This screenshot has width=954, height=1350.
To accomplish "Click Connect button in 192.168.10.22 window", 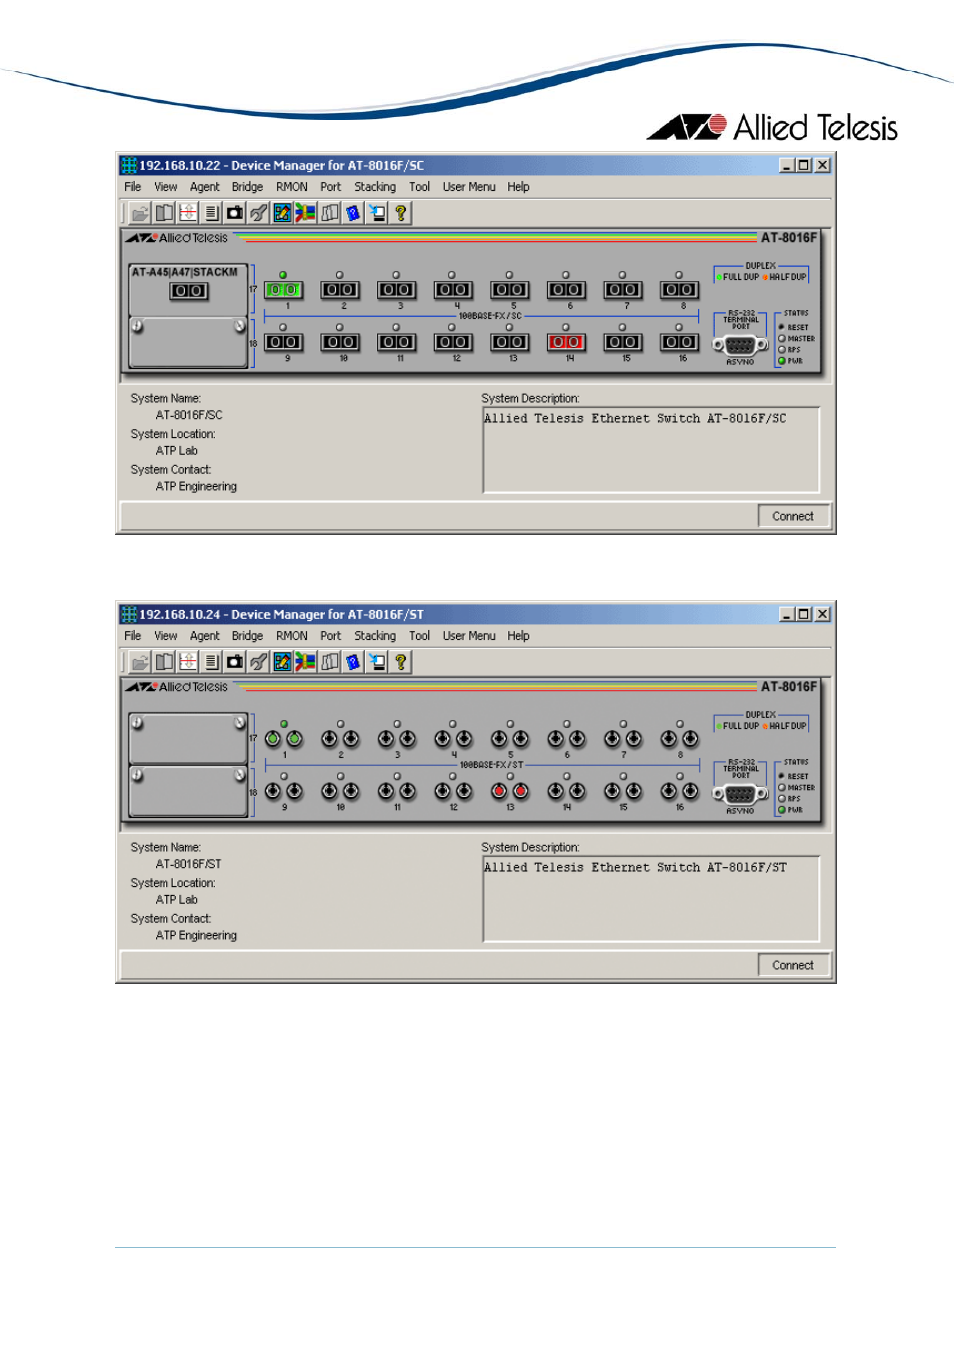I will (x=793, y=517).
